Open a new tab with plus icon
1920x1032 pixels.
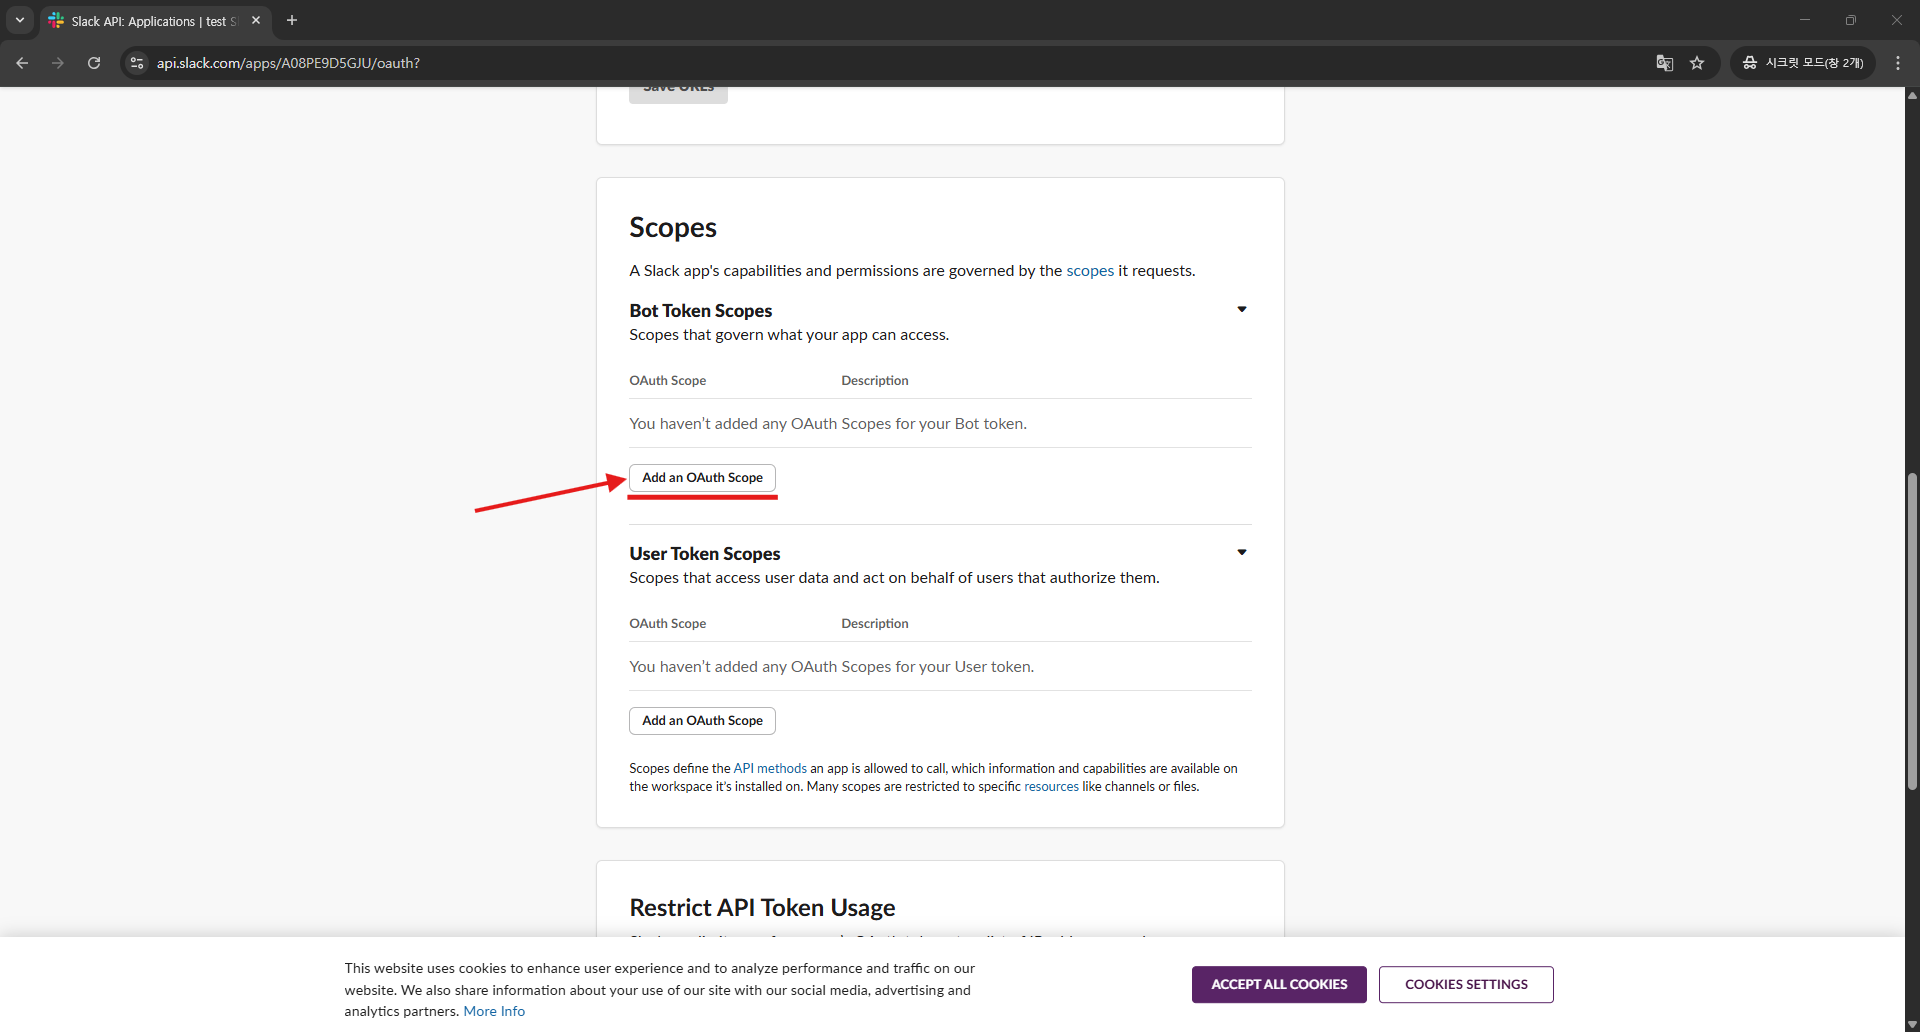(x=292, y=20)
